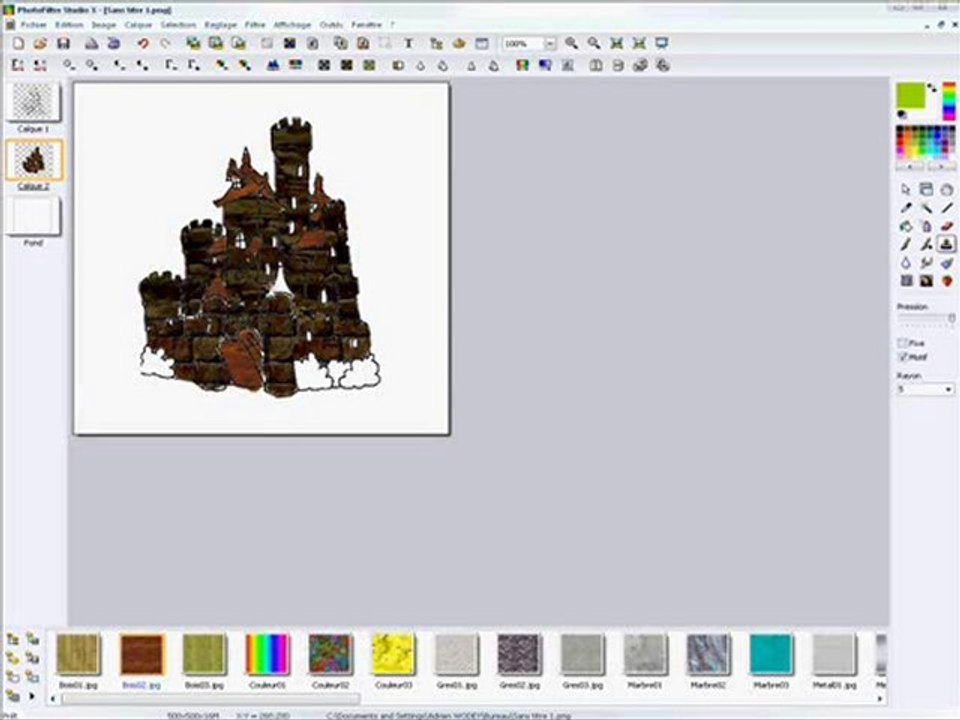Select the smudge finger tool

pos(926,263)
